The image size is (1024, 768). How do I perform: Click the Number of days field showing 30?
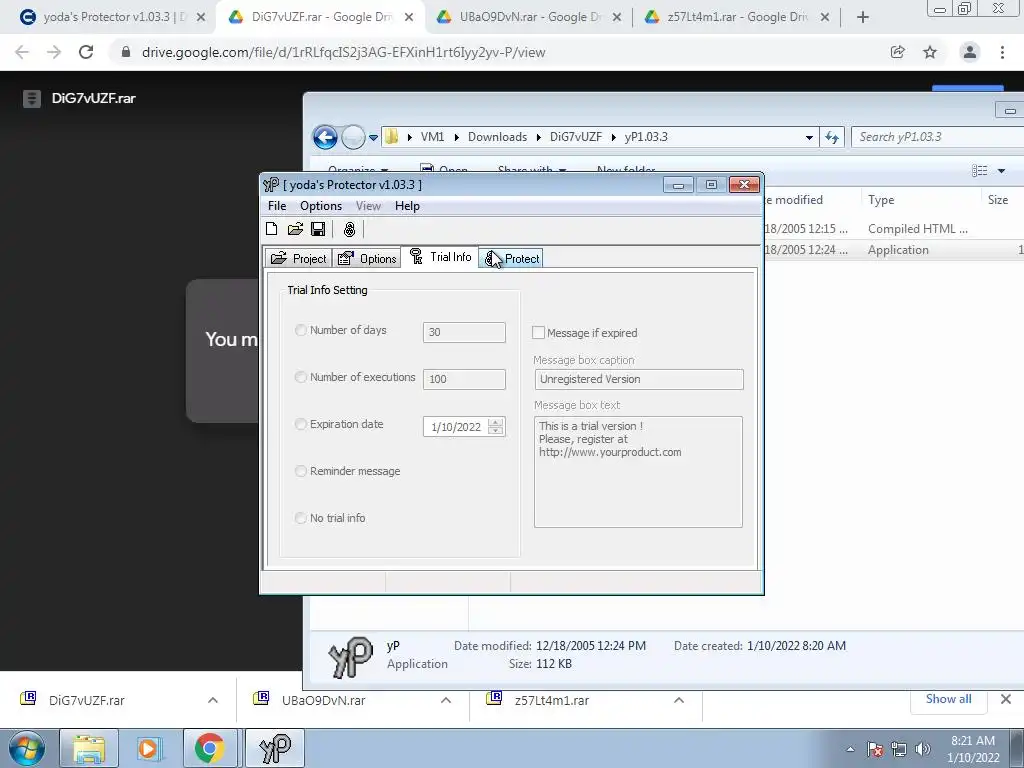(464, 332)
